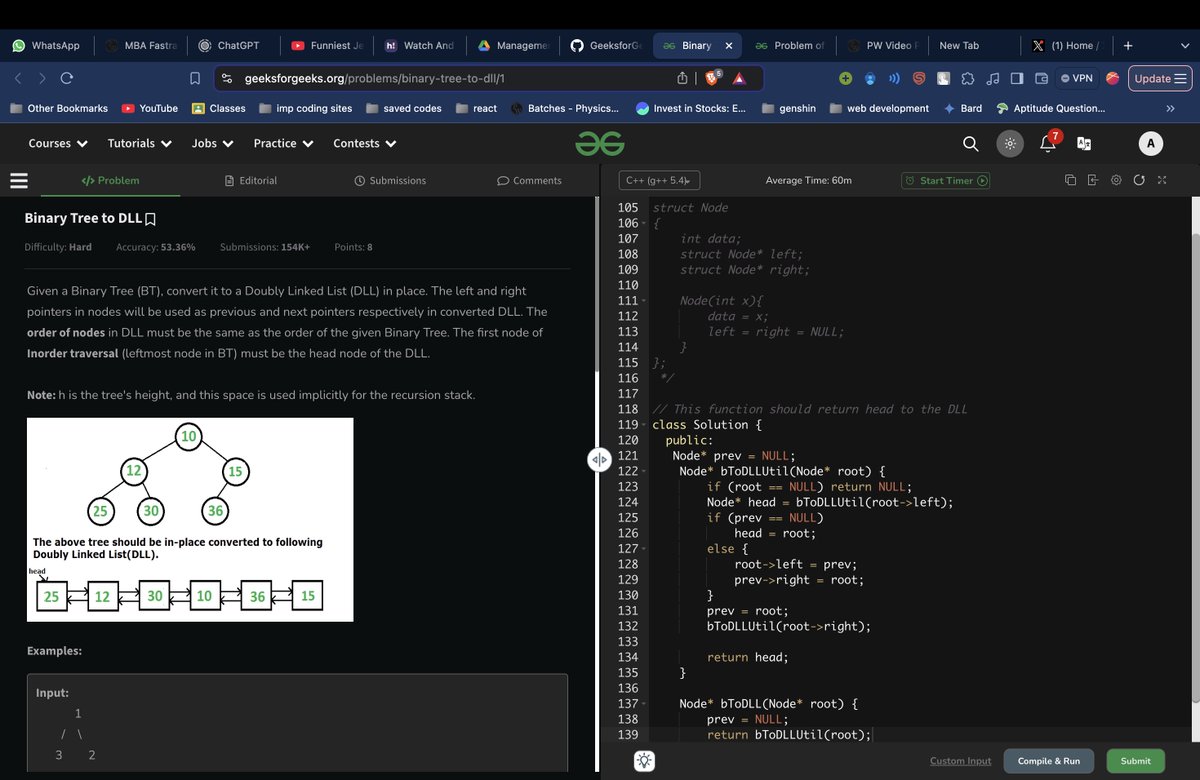Bookmark this page with the bookmark icon
This screenshot has width=1200, height=780.
tap(197, 78)
